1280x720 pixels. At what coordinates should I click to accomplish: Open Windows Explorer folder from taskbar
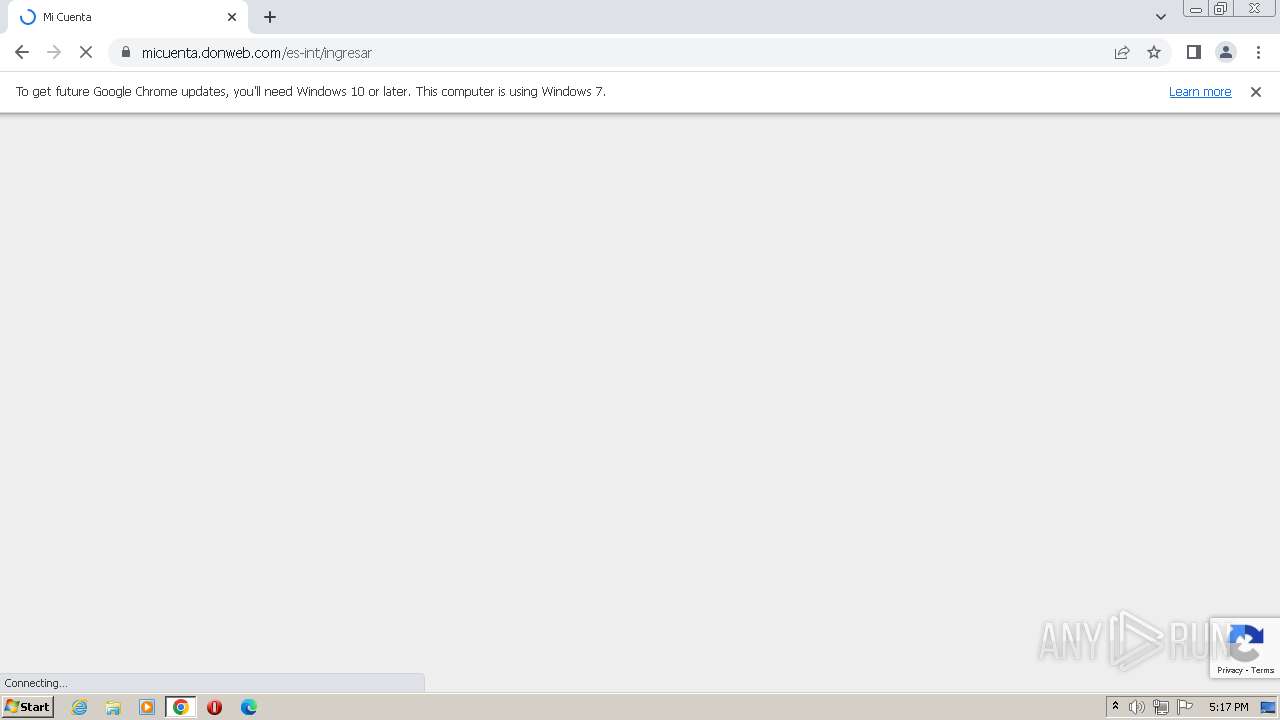click(x=113, y=707)
